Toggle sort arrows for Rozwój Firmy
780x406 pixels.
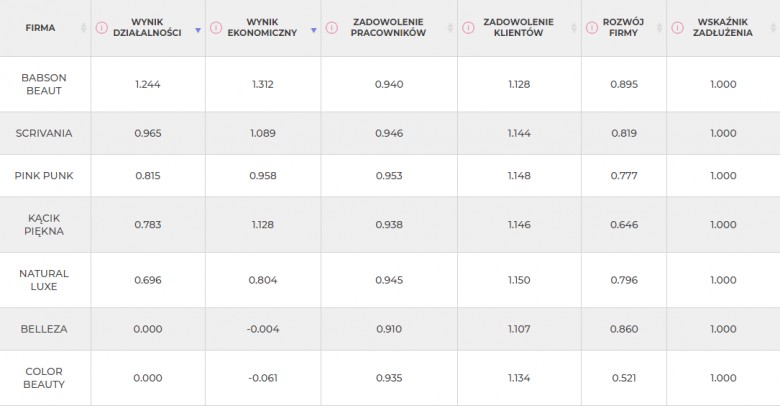coord(660,28)
